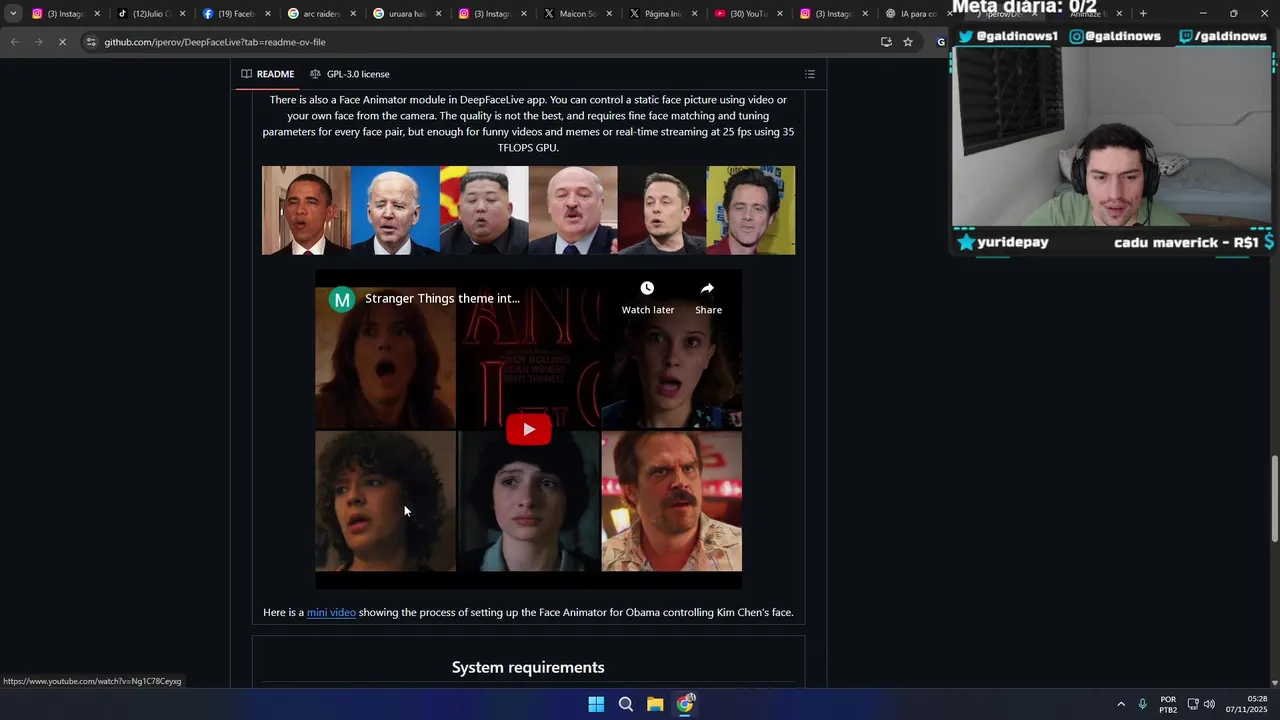
Task: Close the 'uruara' tab
Action: (x=438, y=14)
